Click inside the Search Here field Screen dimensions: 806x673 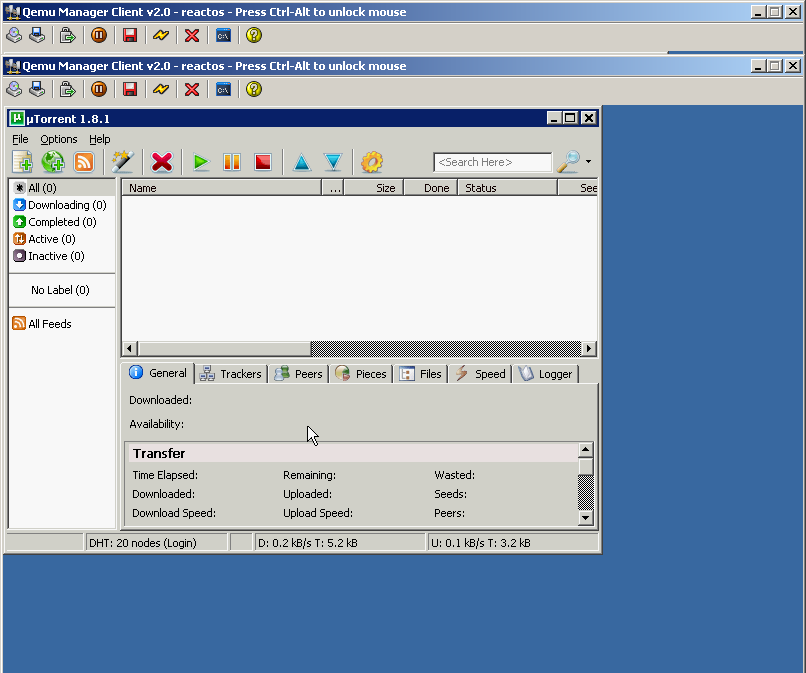click(x=492, y=162)
